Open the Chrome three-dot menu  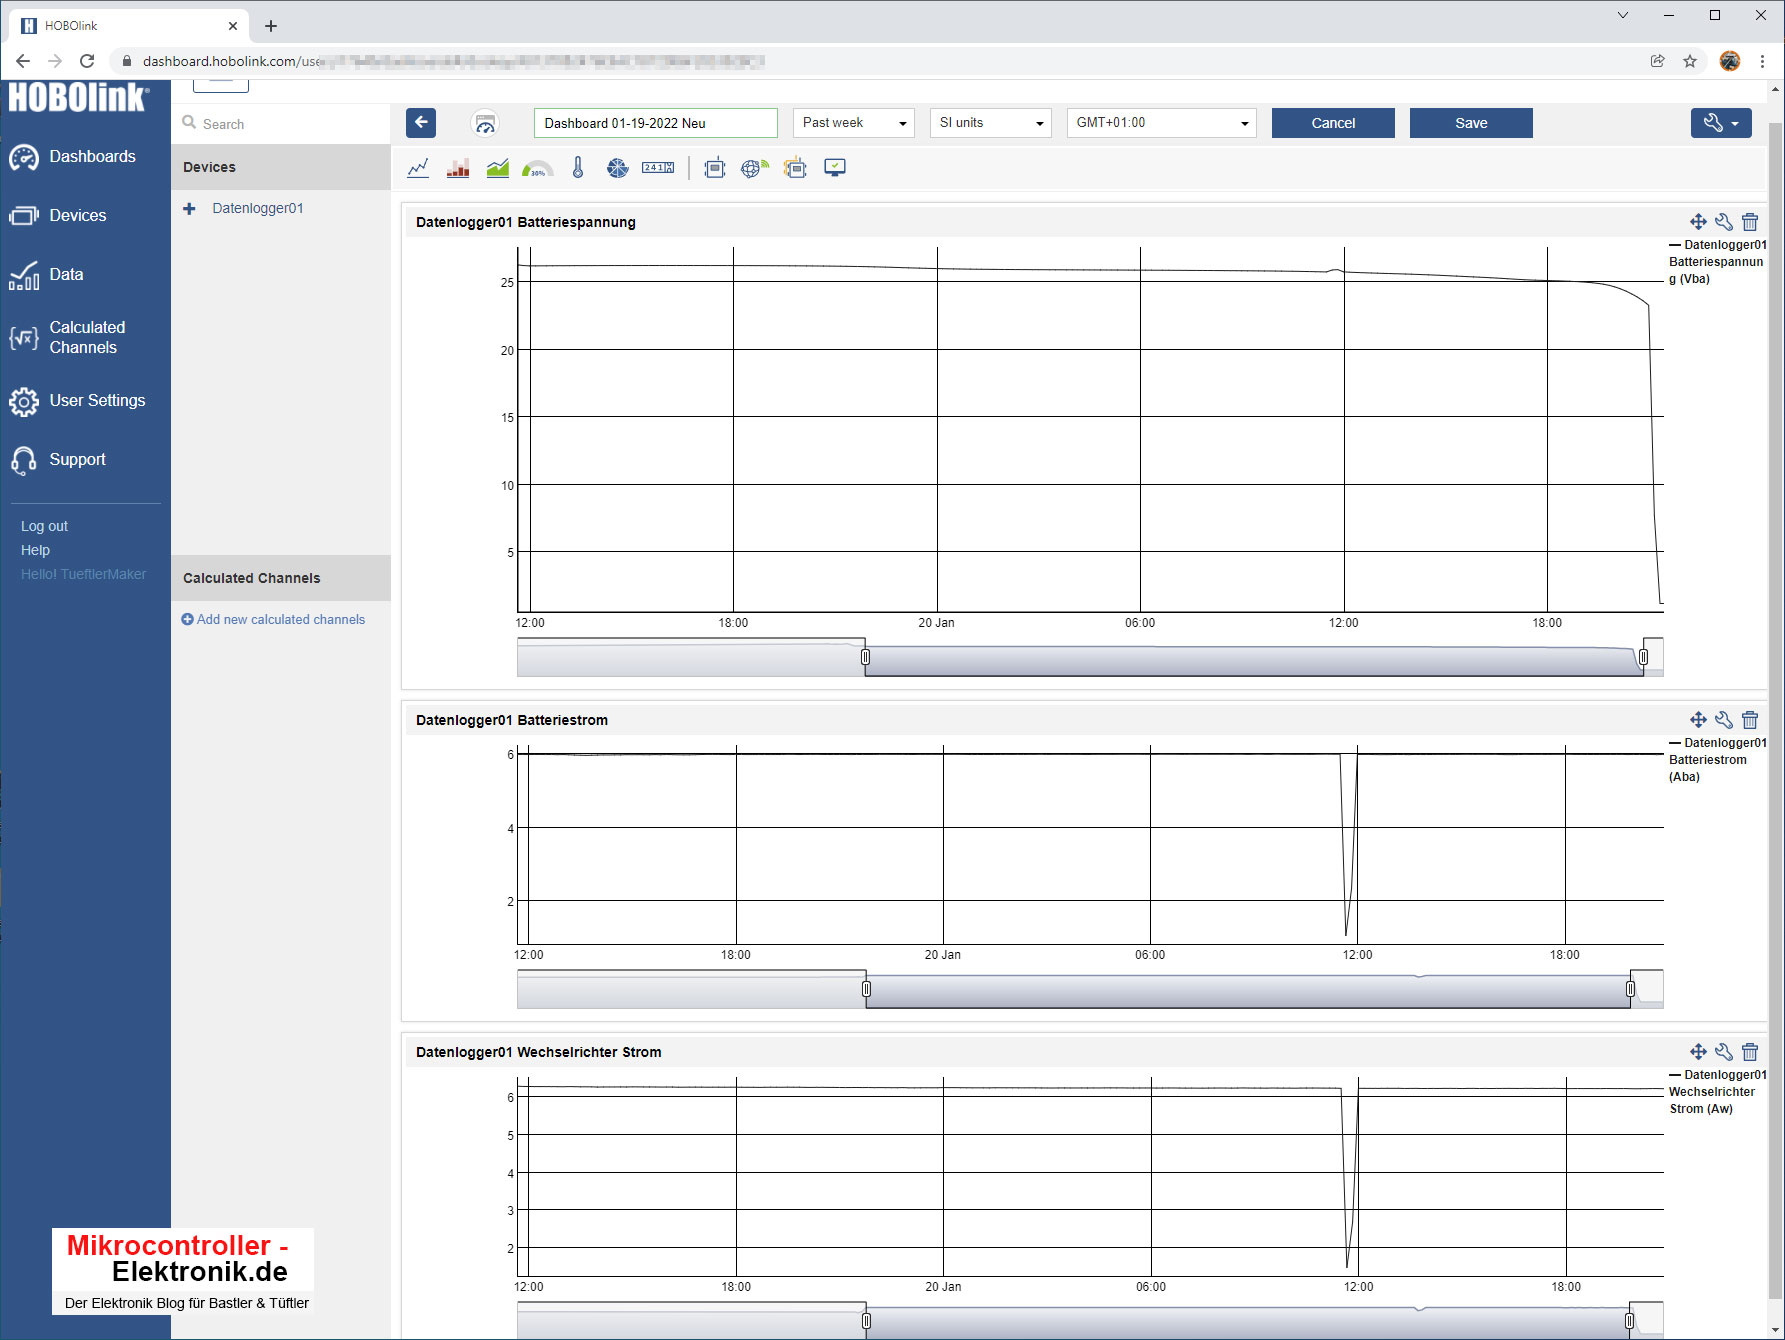[x=1762, y=61]
